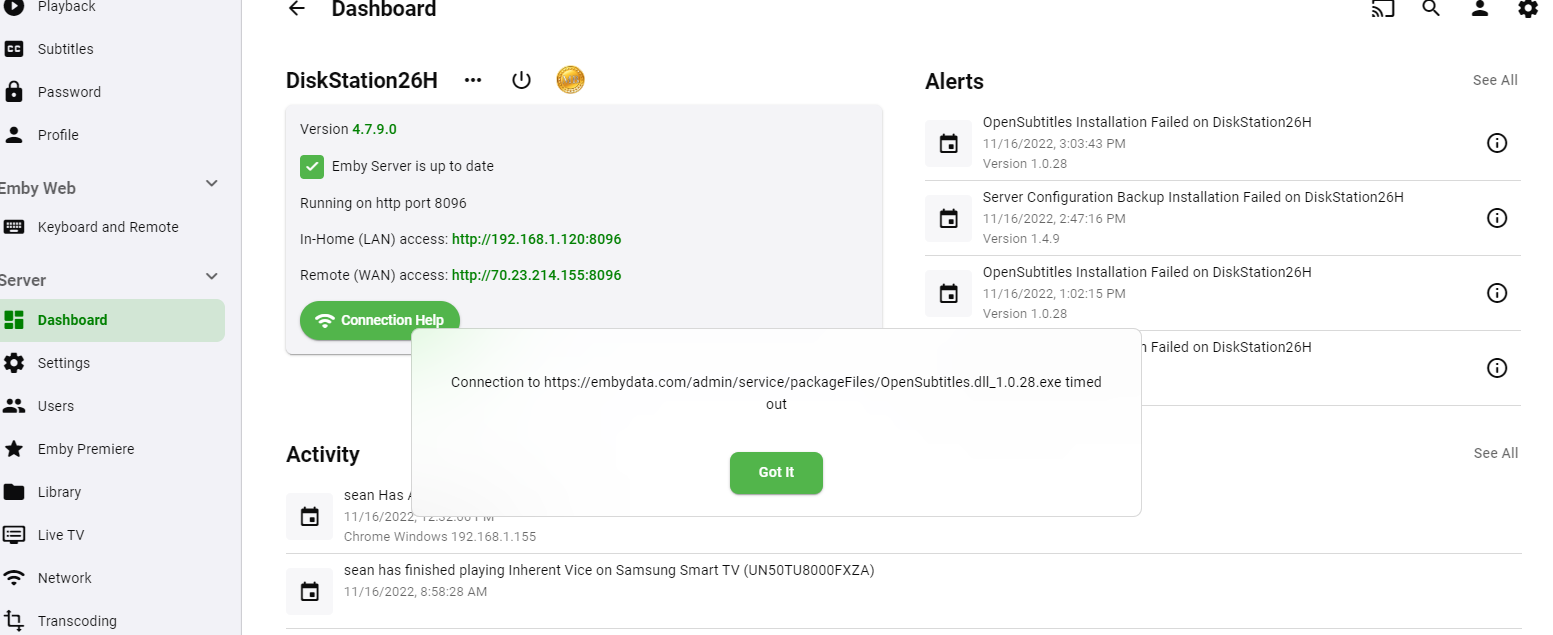Click the search magnifier icon
The height and width of the screenshot is (635, 1553).
pyautogui.click(x=1431, y=9)
